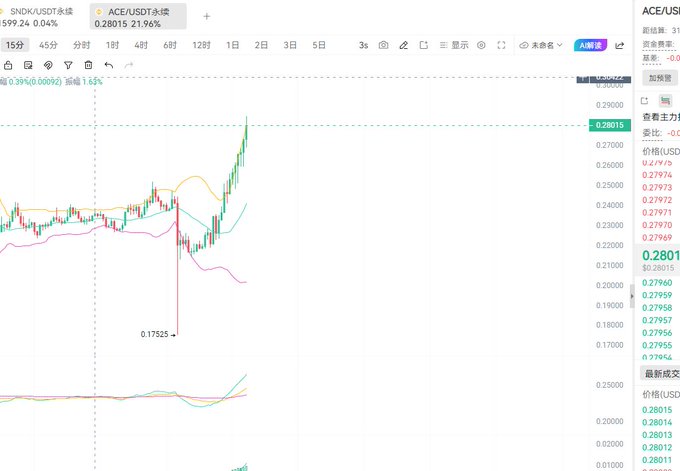Click recent trade price 0.28014
The height and width of the screenshot is (471, 680).
(657, 422)
